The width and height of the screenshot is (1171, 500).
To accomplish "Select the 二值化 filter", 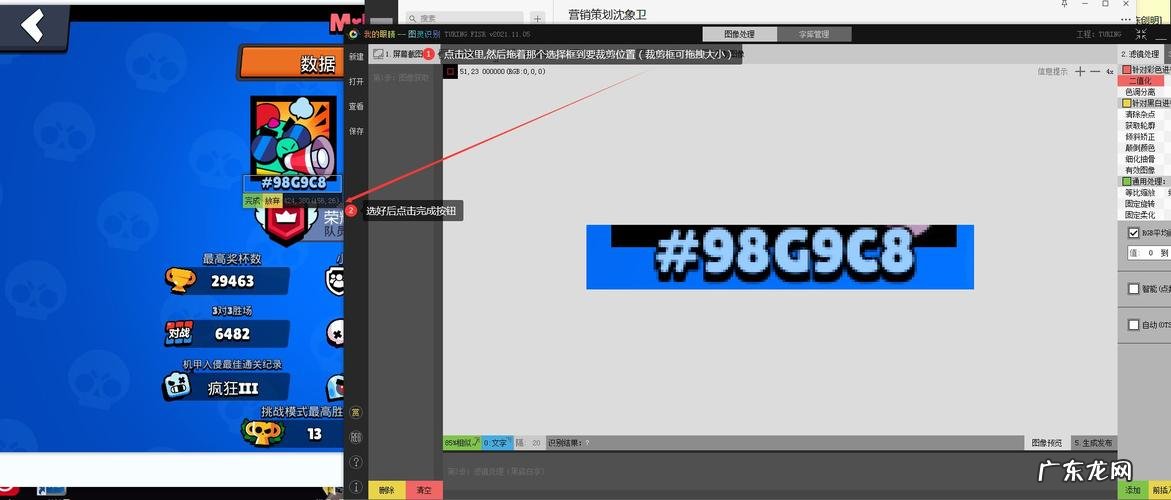I will click(1140, 81).
